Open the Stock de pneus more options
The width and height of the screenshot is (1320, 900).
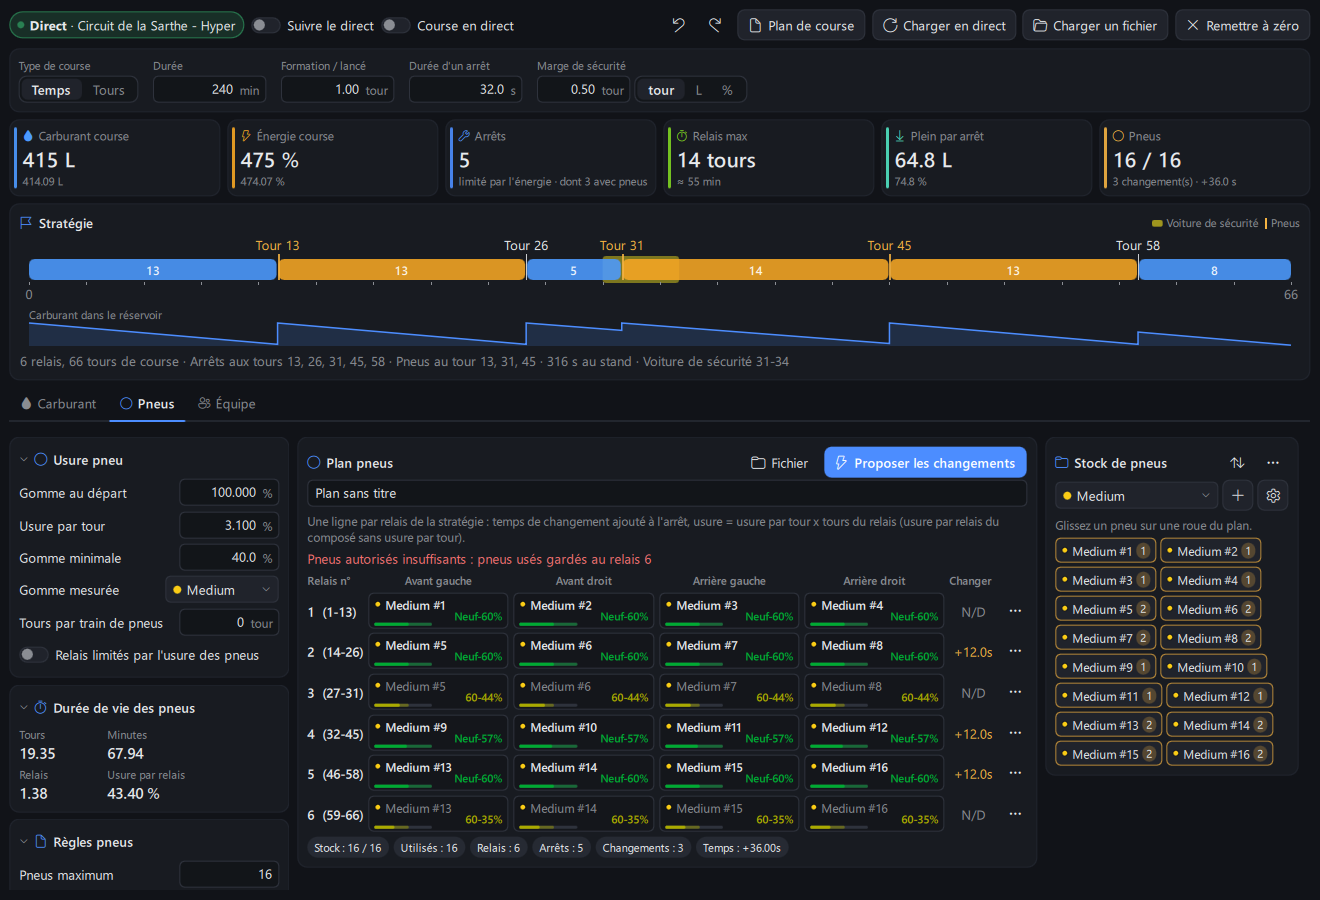1273,463
